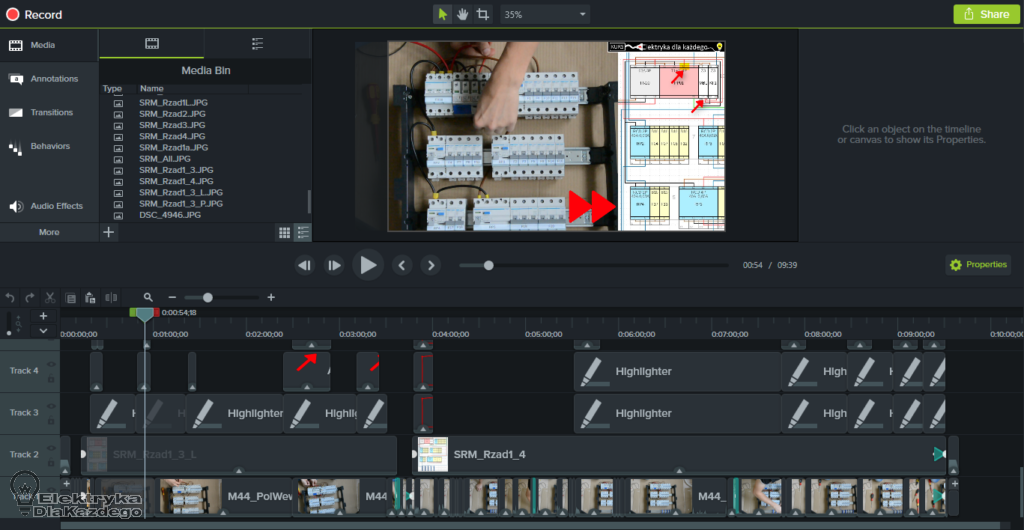Toggle visibility eye of Track 4

pyautogui.click(x=51, y=365)
